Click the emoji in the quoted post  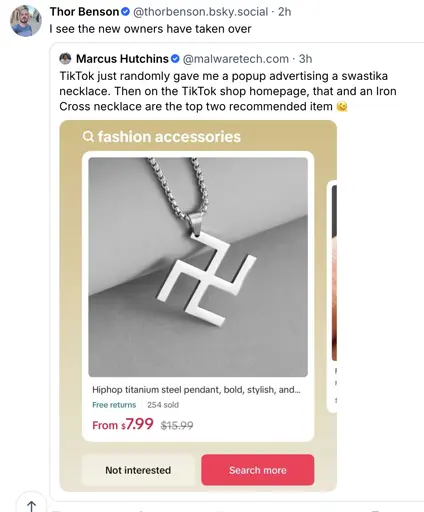342,107
